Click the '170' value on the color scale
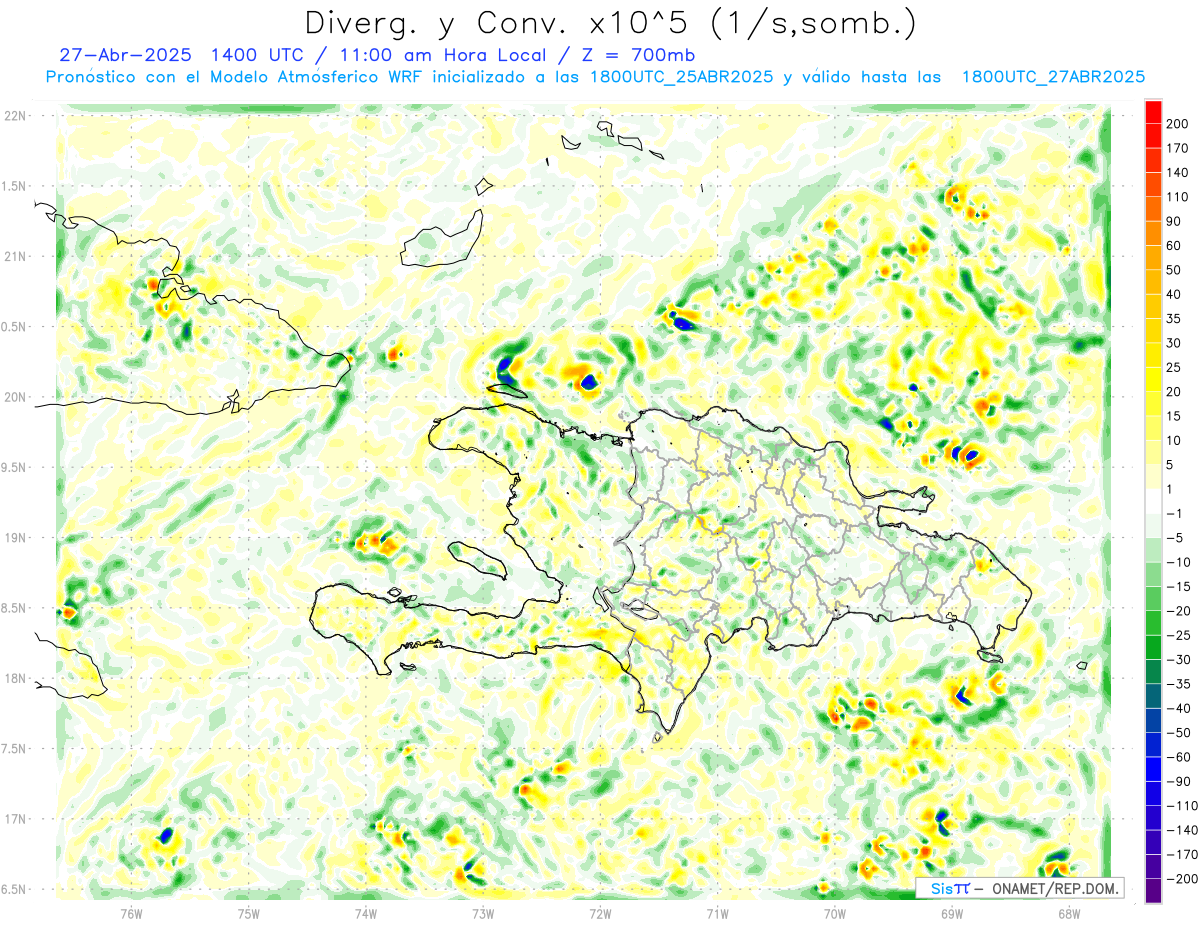This screenshot has height=927, width=1200. (1179, 149)
